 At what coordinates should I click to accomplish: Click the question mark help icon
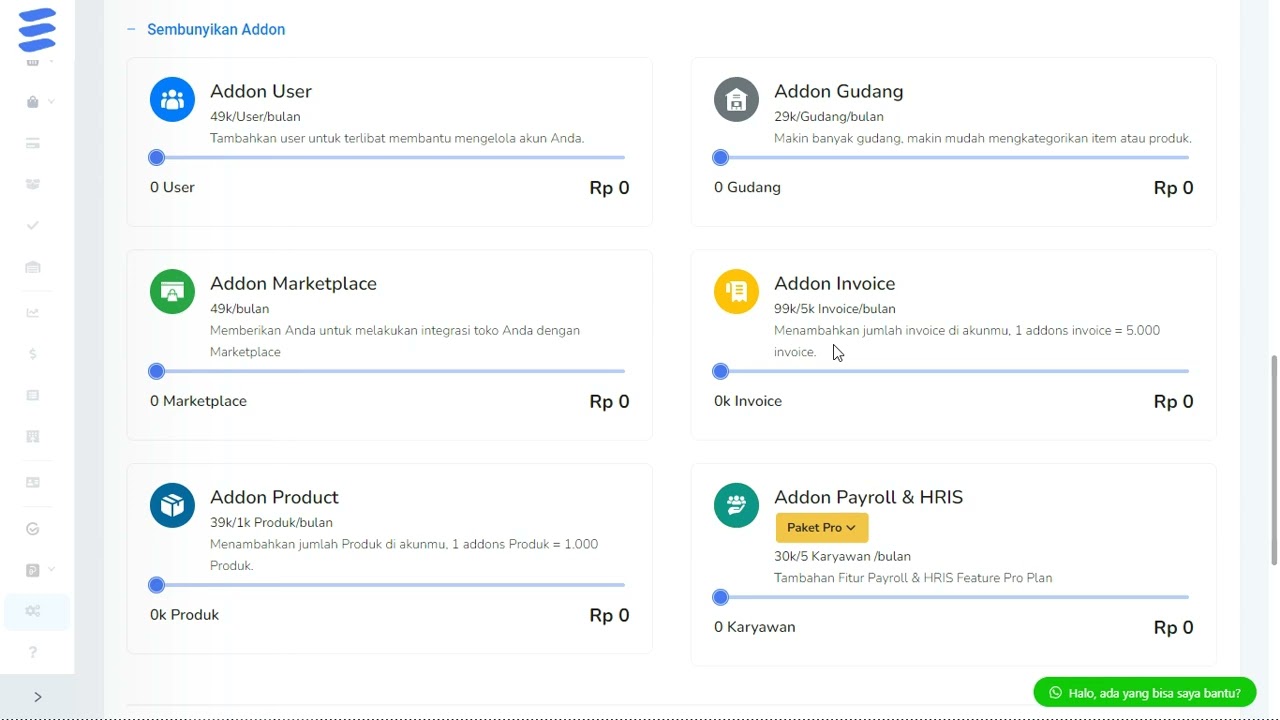(x=33, y=653)
